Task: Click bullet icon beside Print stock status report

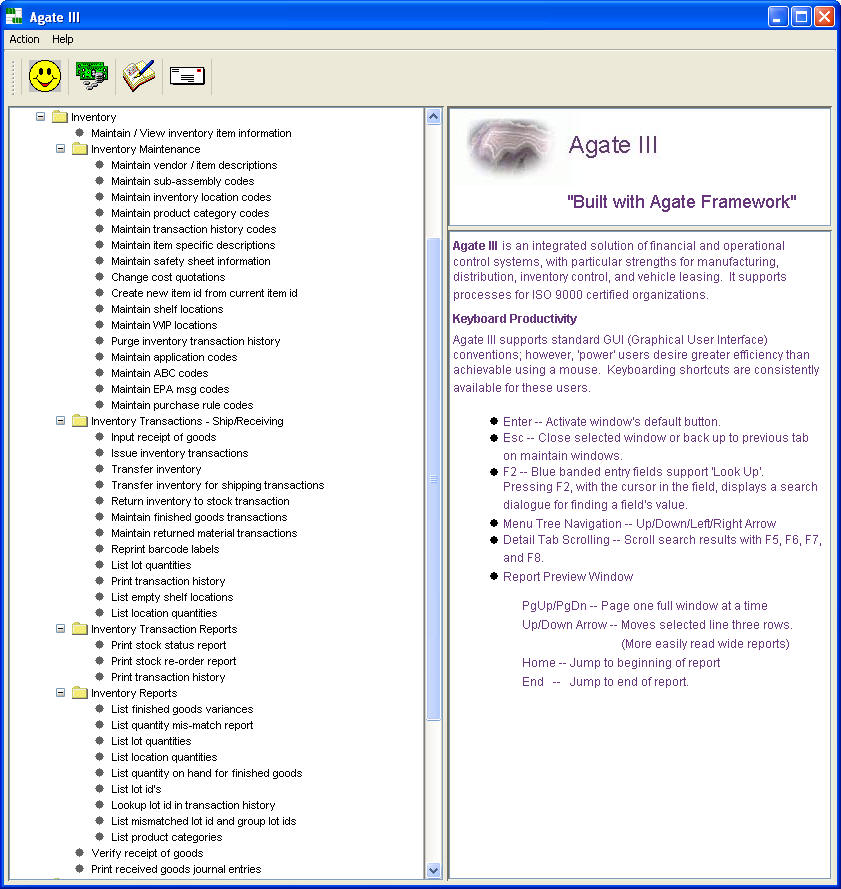Action: (99, 645)
